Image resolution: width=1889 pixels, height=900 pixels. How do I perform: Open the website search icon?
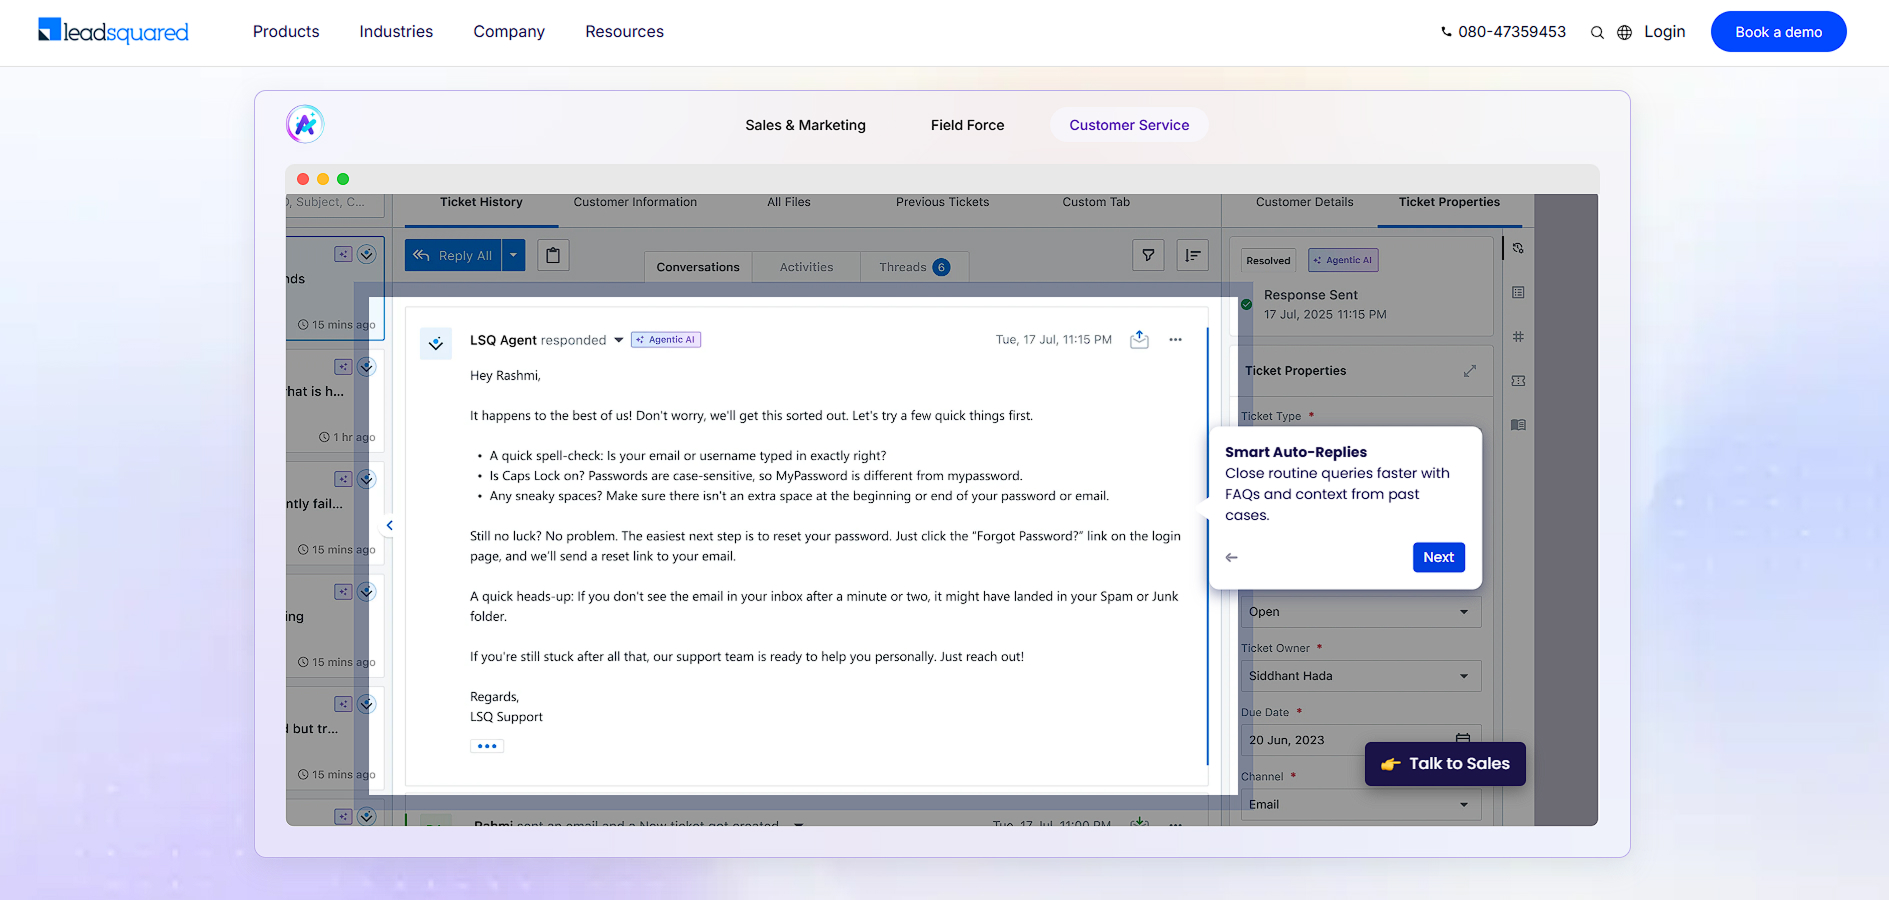tap(1597, 32)
